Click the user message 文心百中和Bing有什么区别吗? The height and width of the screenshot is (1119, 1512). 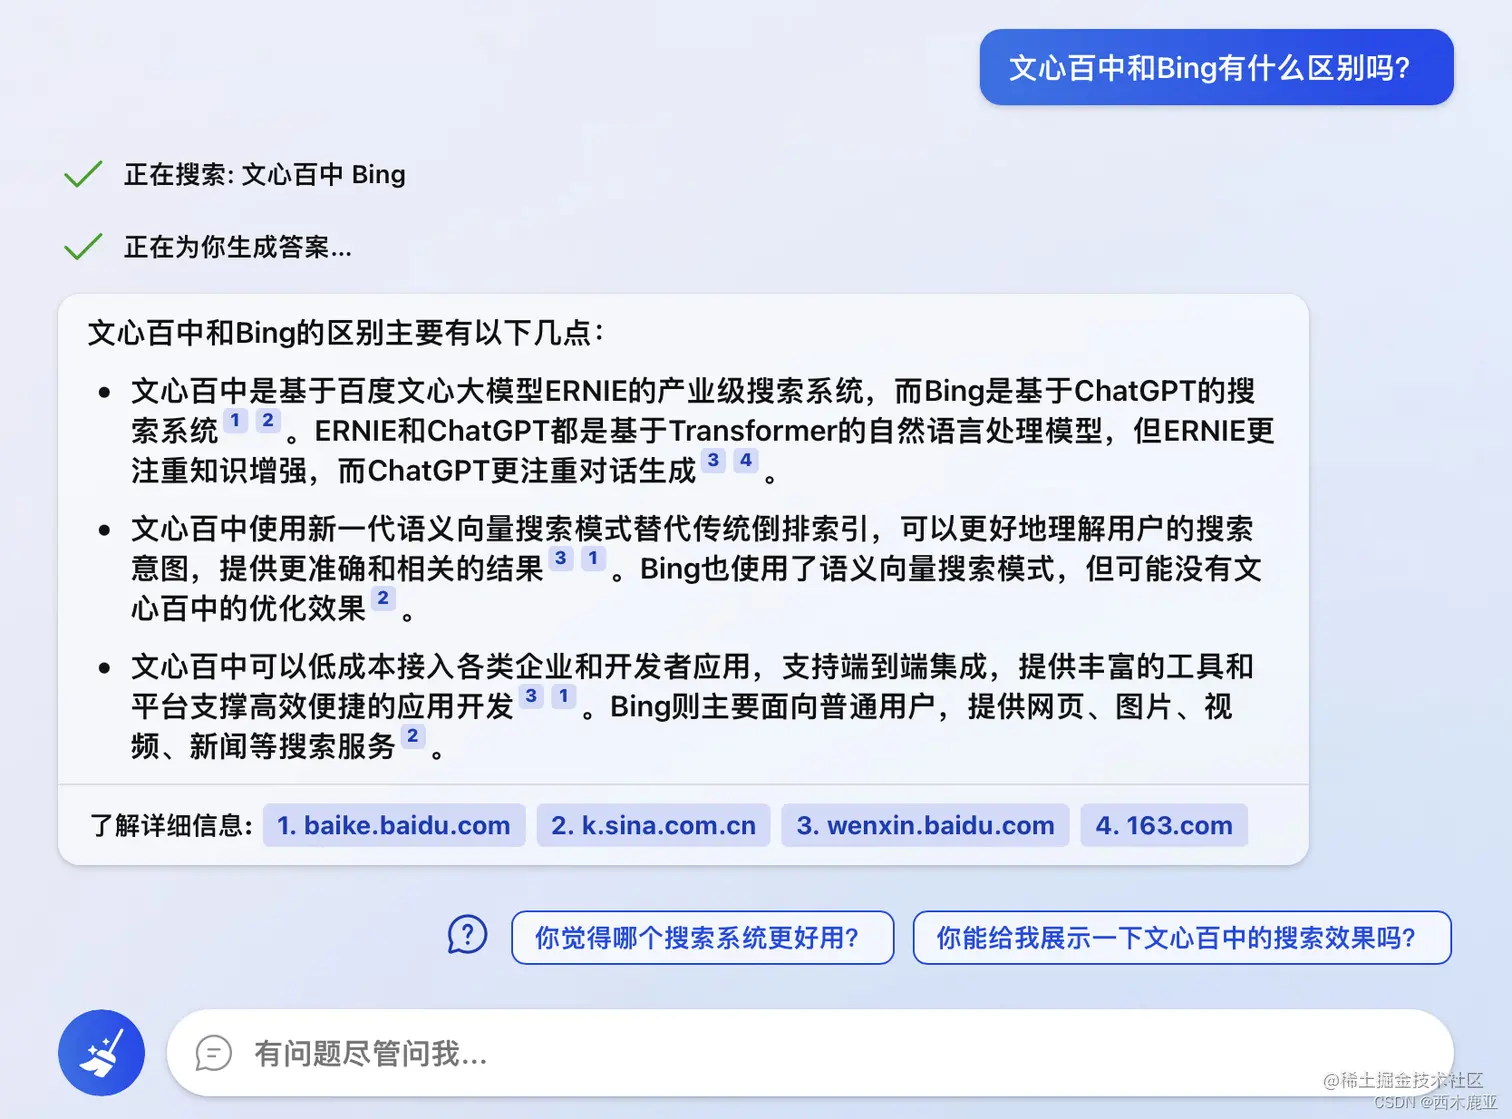coord(1216,67)
